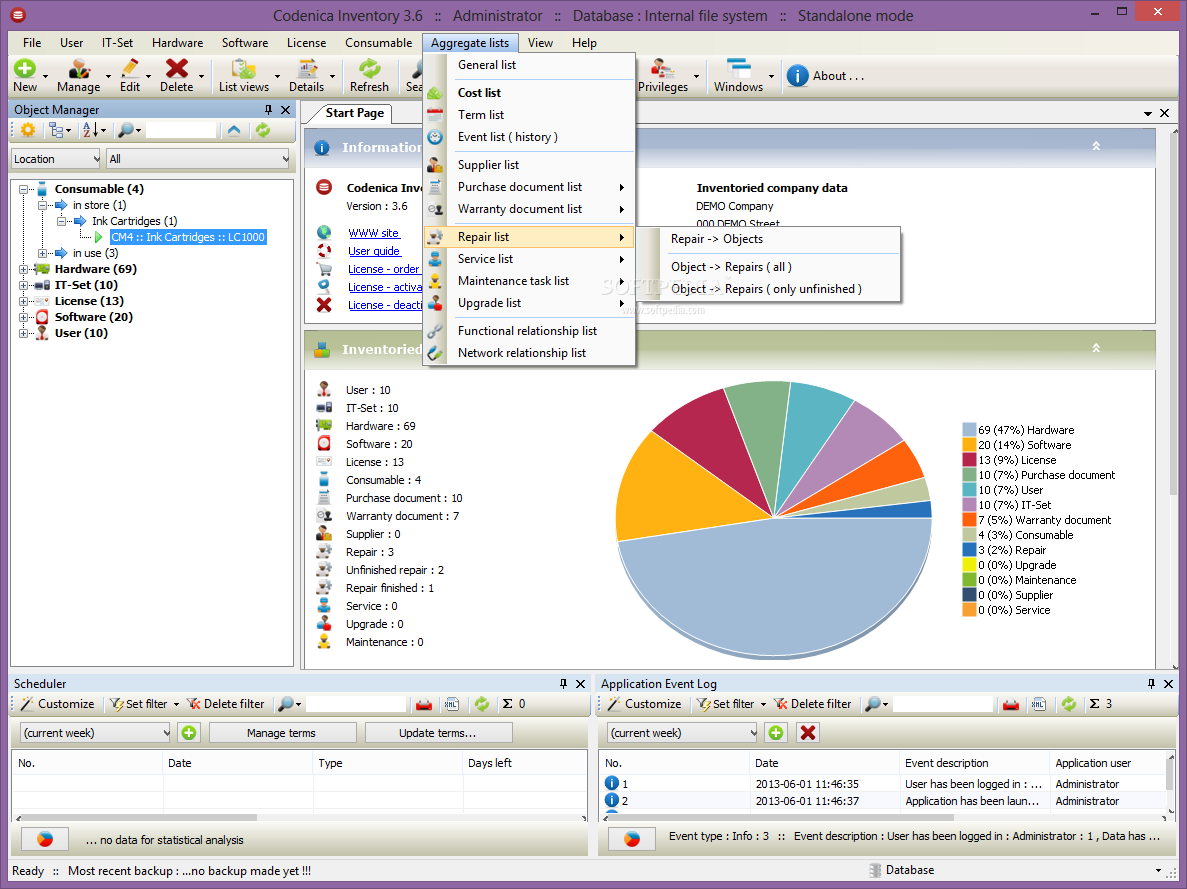Choose Object -> Repairs ( only unfinished )
Viewport: 1187px width, 889px height.
pos(769,289)
